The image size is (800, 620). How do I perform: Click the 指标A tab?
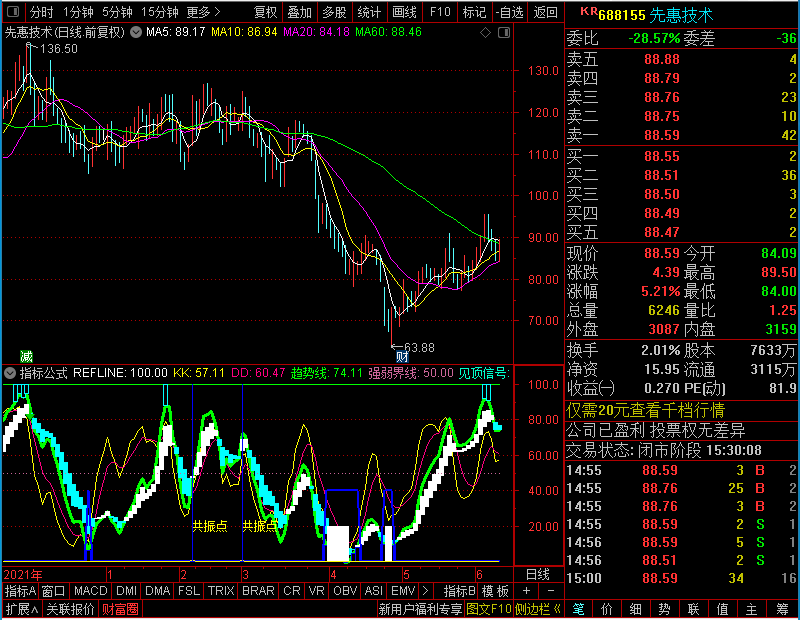click(x=20, y=591)
